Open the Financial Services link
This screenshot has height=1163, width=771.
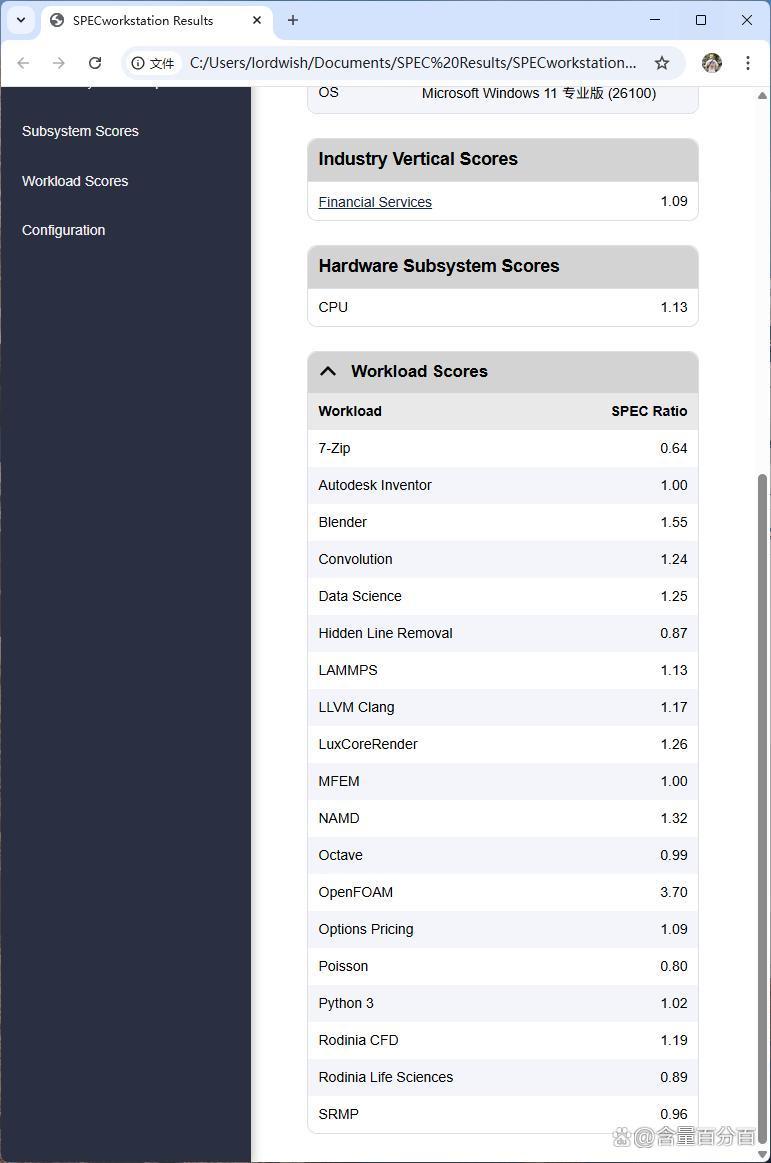[375, 202]
